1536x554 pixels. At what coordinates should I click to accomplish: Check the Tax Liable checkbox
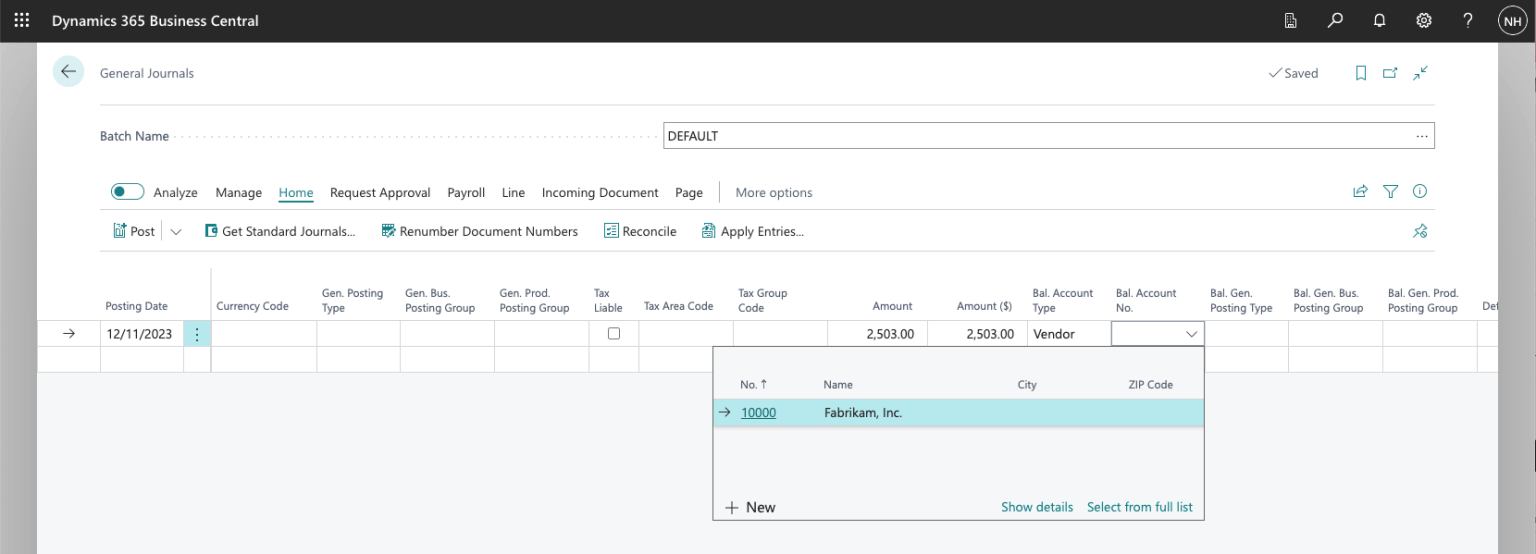(614, 334)
